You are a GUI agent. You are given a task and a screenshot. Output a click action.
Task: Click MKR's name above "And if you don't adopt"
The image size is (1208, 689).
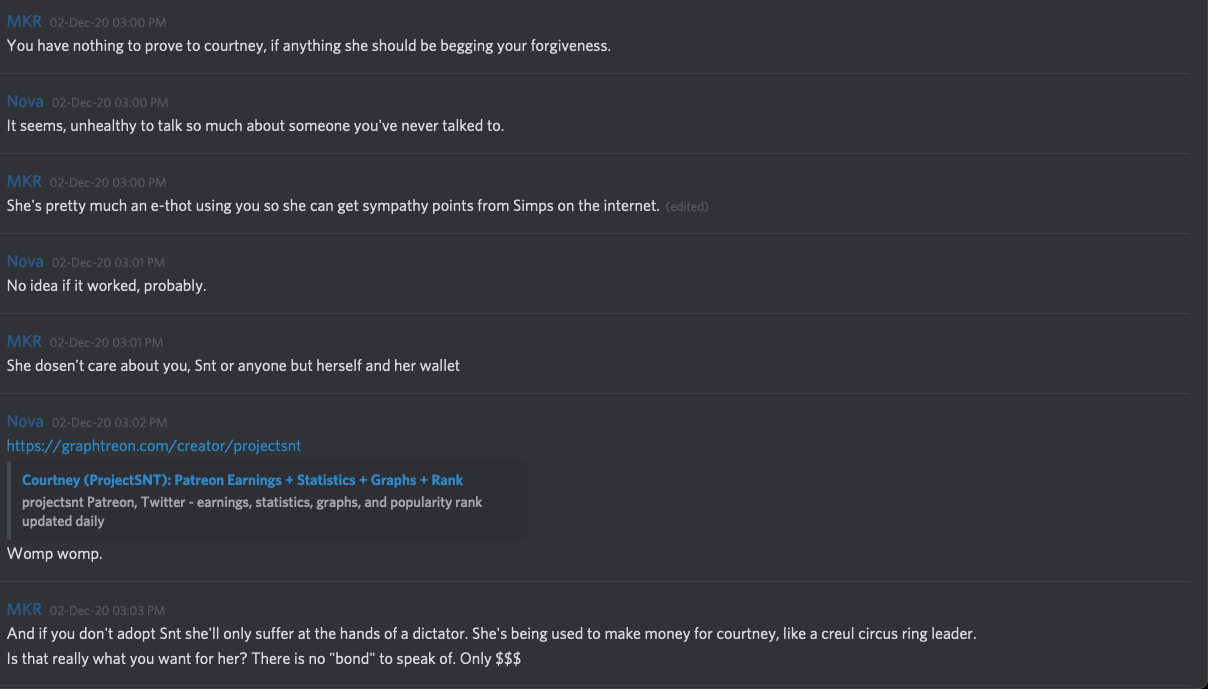tap(24, 609)
